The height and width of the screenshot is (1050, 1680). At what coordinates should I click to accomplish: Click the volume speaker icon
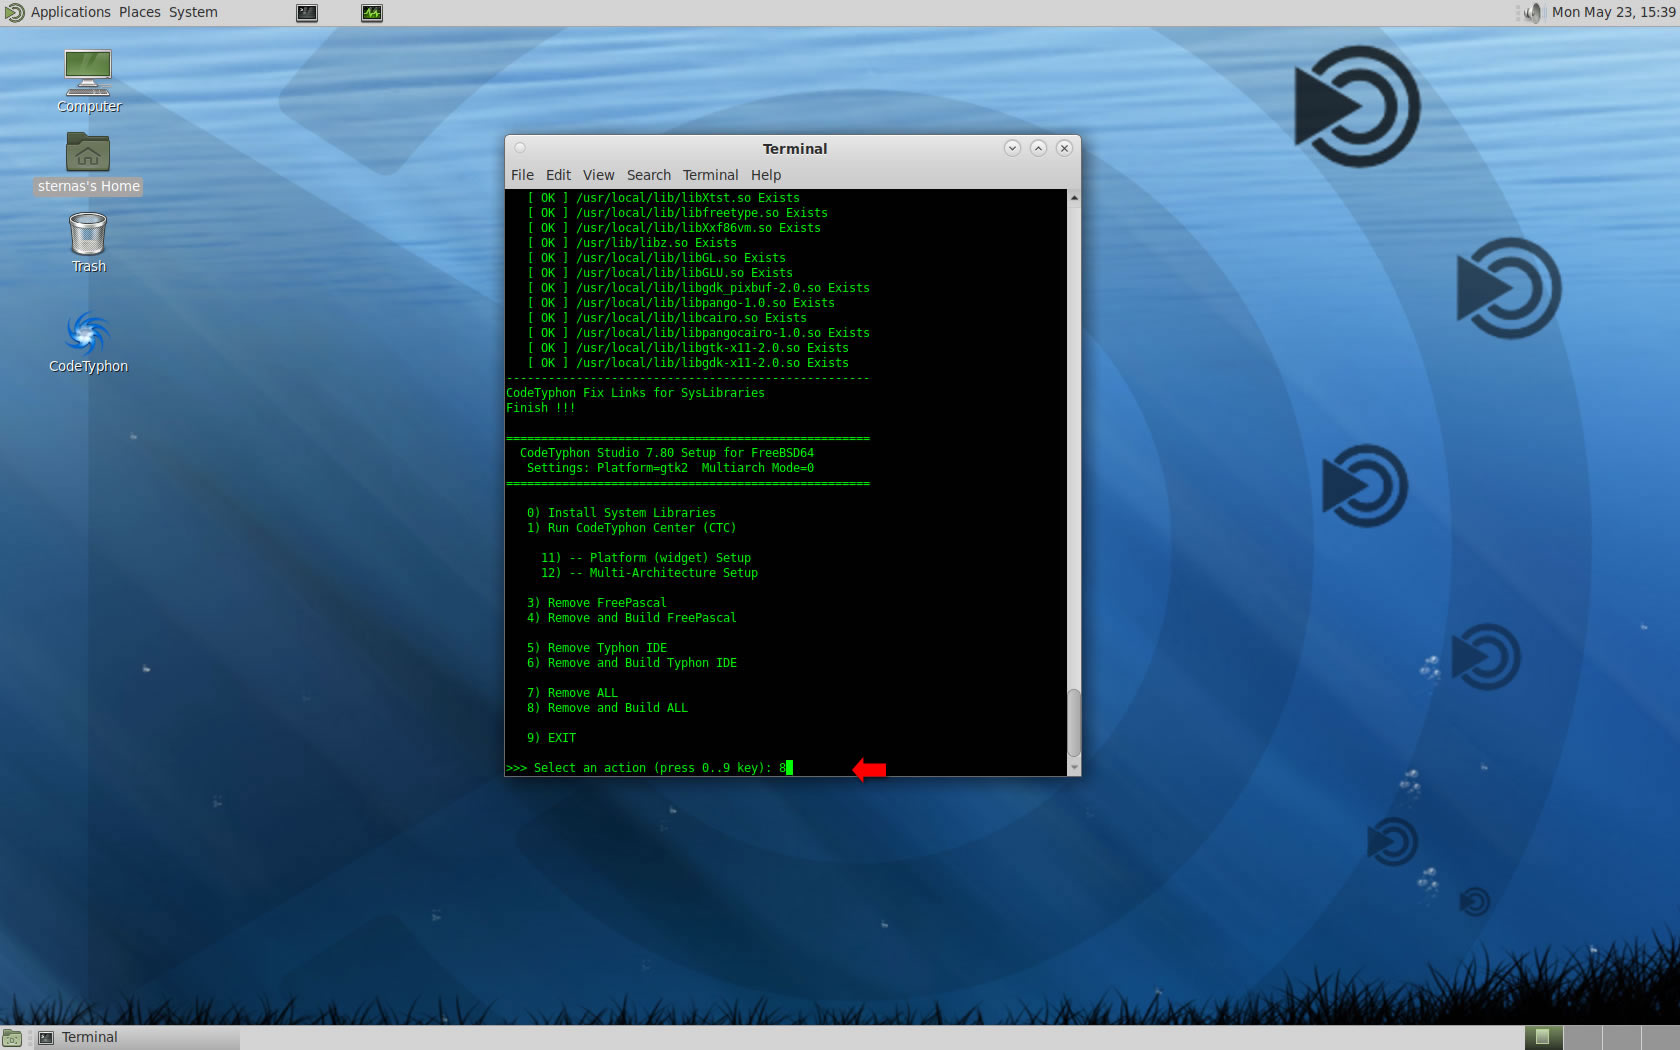click(1532, 13)
